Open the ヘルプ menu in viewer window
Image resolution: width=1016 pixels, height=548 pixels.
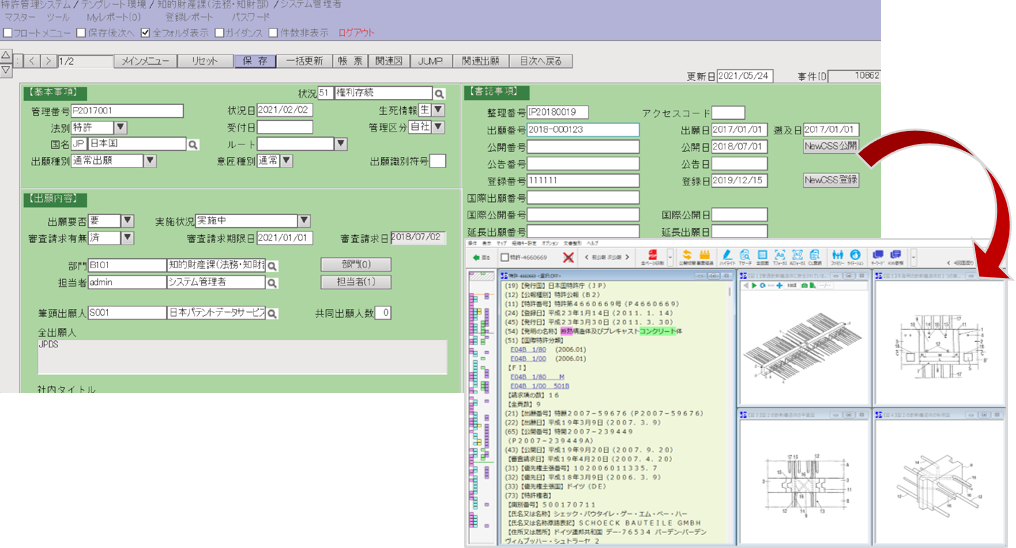[592, 244]
